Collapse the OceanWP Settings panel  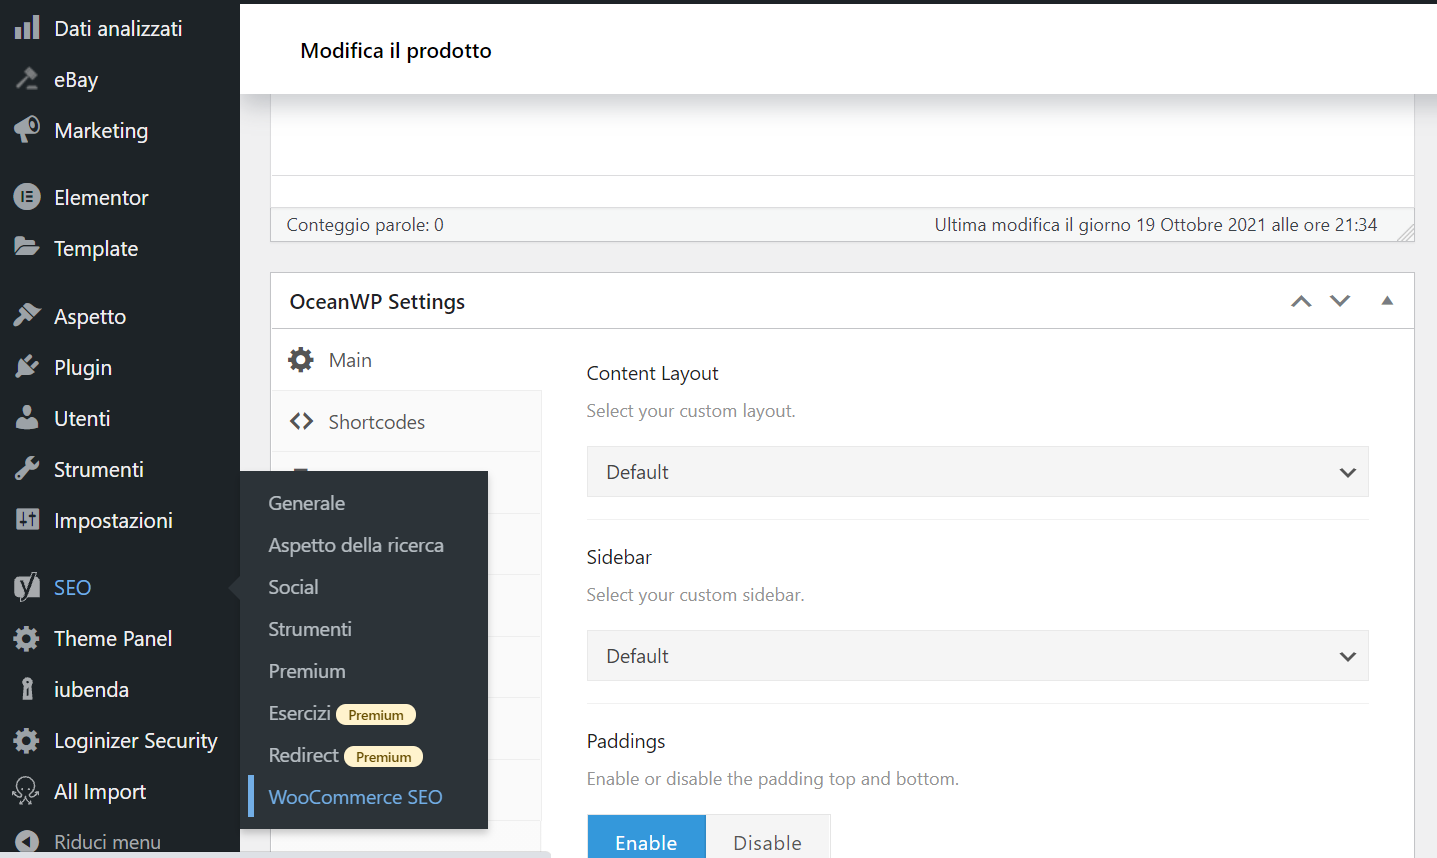tap(1387, 301)
